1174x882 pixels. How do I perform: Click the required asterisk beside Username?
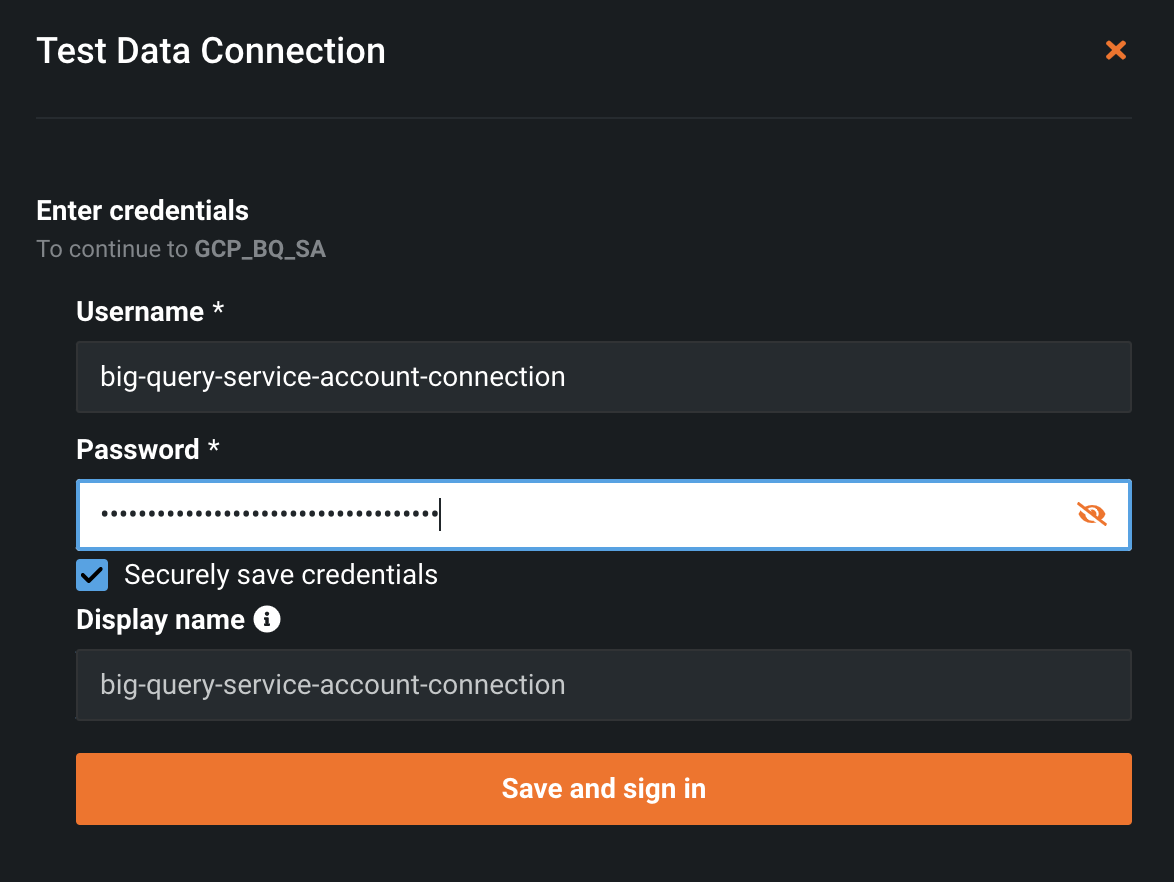coord(218,310)
